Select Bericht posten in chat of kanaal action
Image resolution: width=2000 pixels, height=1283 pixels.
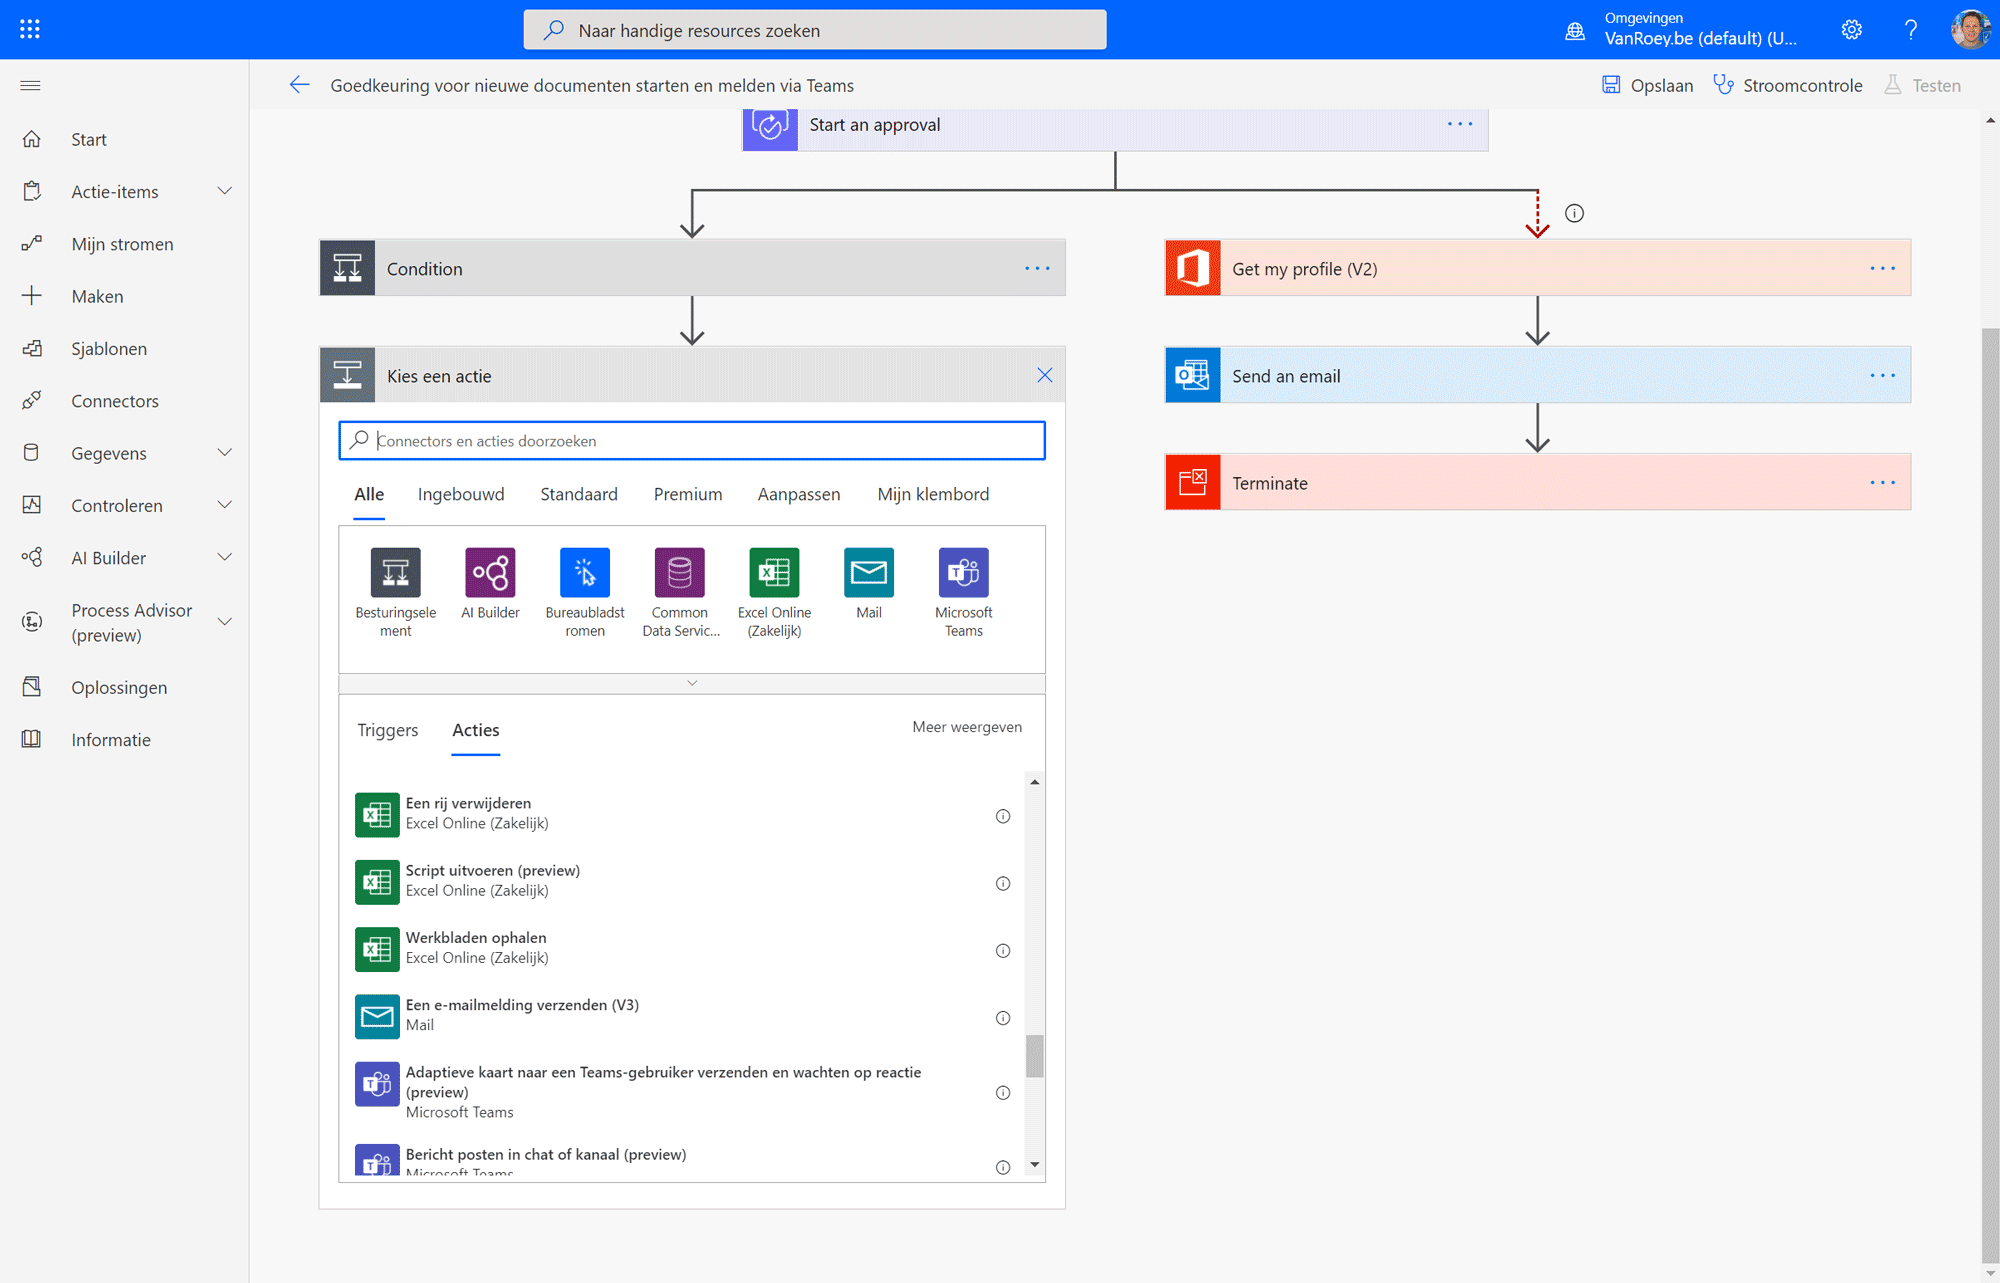coord(690,1162)
